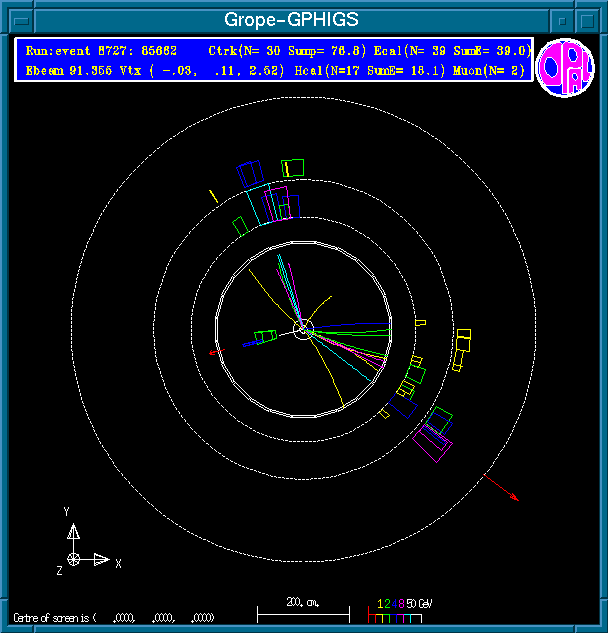Select the blue calorimeter cluster at lower right
Image resolution: width=608 pixels, height=633 pixels.
point(404,406)
